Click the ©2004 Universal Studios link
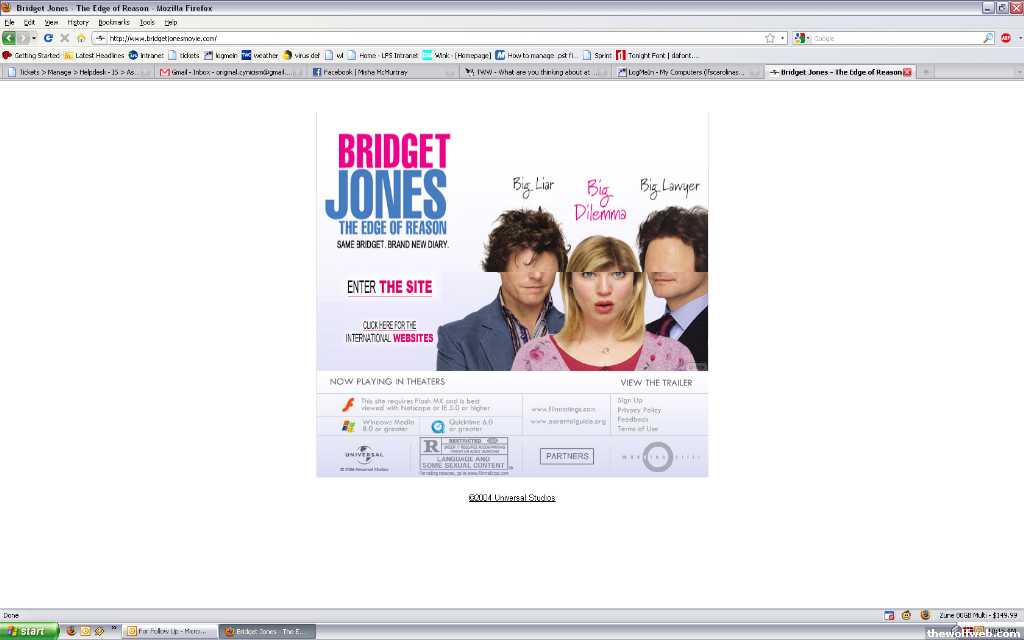 [x=512, y=498]
